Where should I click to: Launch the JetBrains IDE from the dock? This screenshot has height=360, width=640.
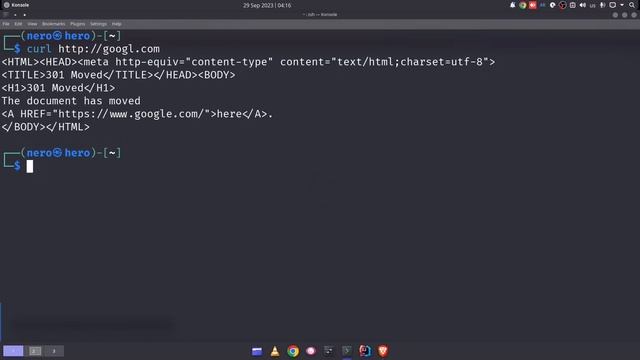click(364, 351)
